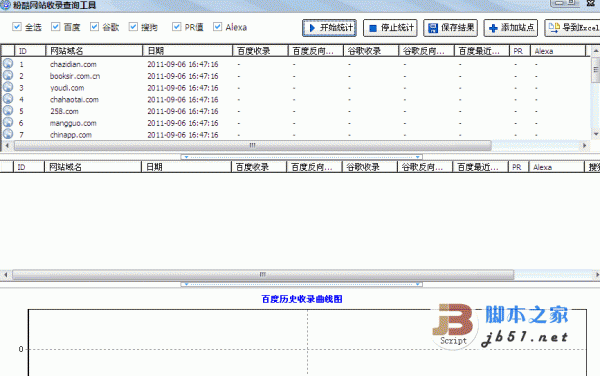600x376 pixels.
Task: Select the chazidian.com domain cell
Action: [73, 64]
